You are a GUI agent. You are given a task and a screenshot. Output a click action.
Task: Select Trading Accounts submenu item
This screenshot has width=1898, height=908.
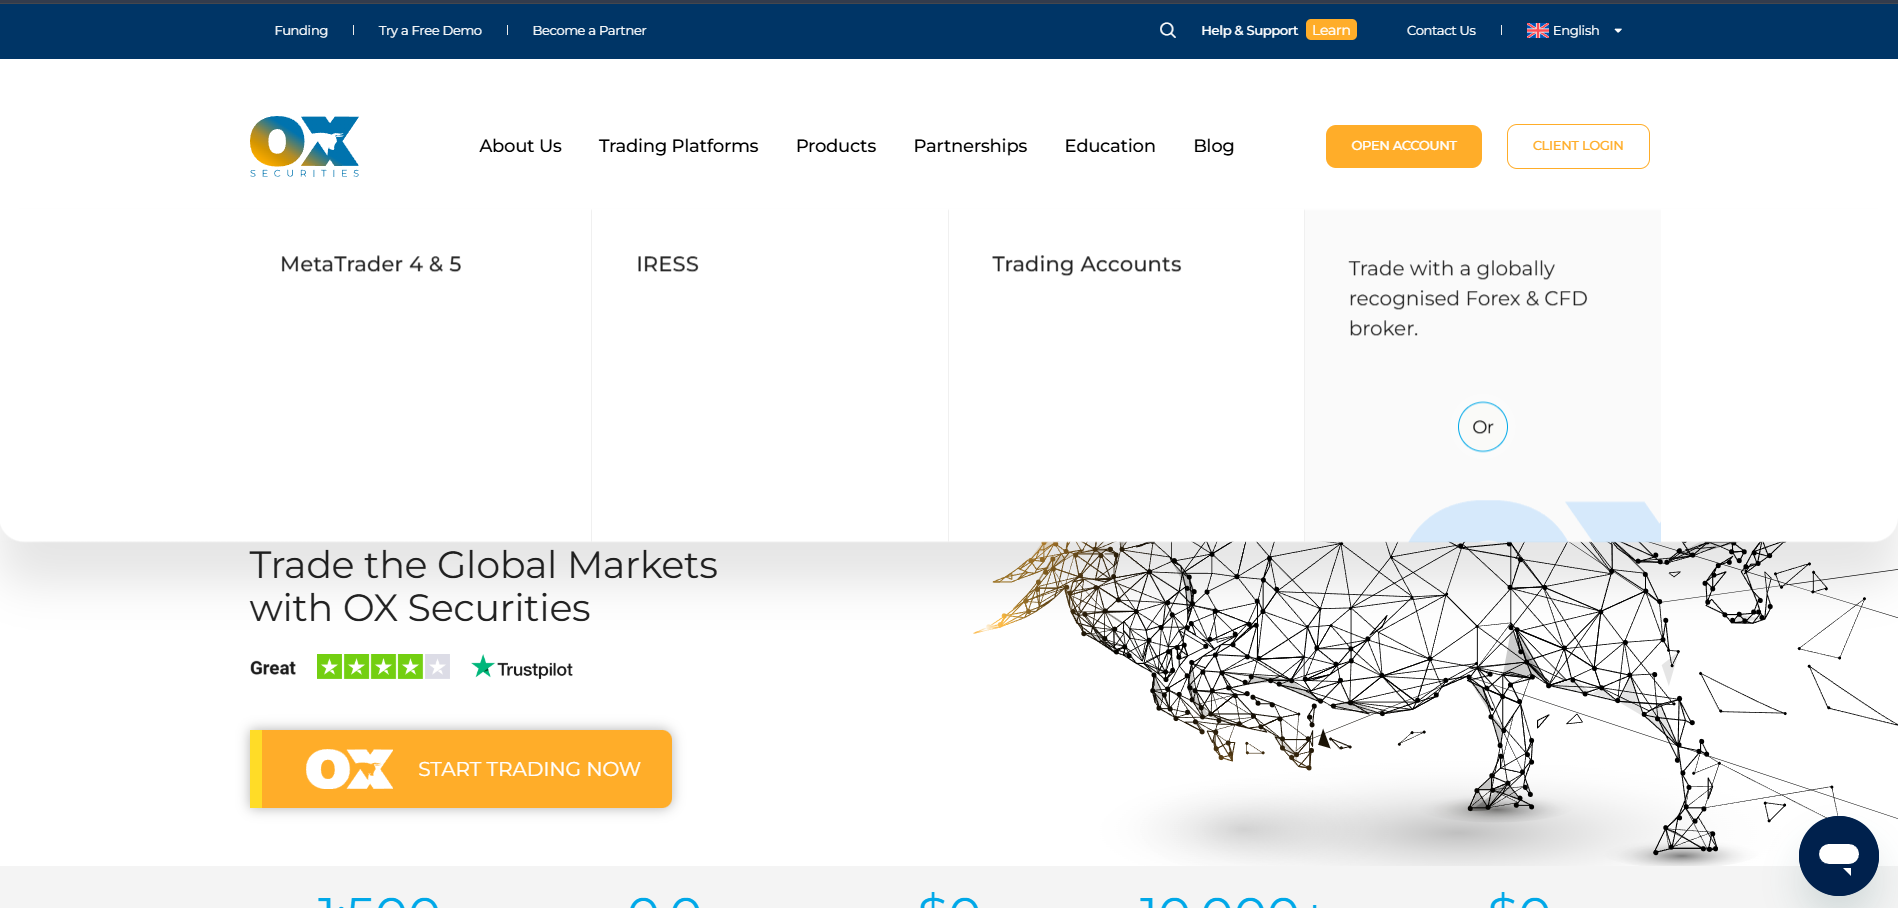(1086, 264)
